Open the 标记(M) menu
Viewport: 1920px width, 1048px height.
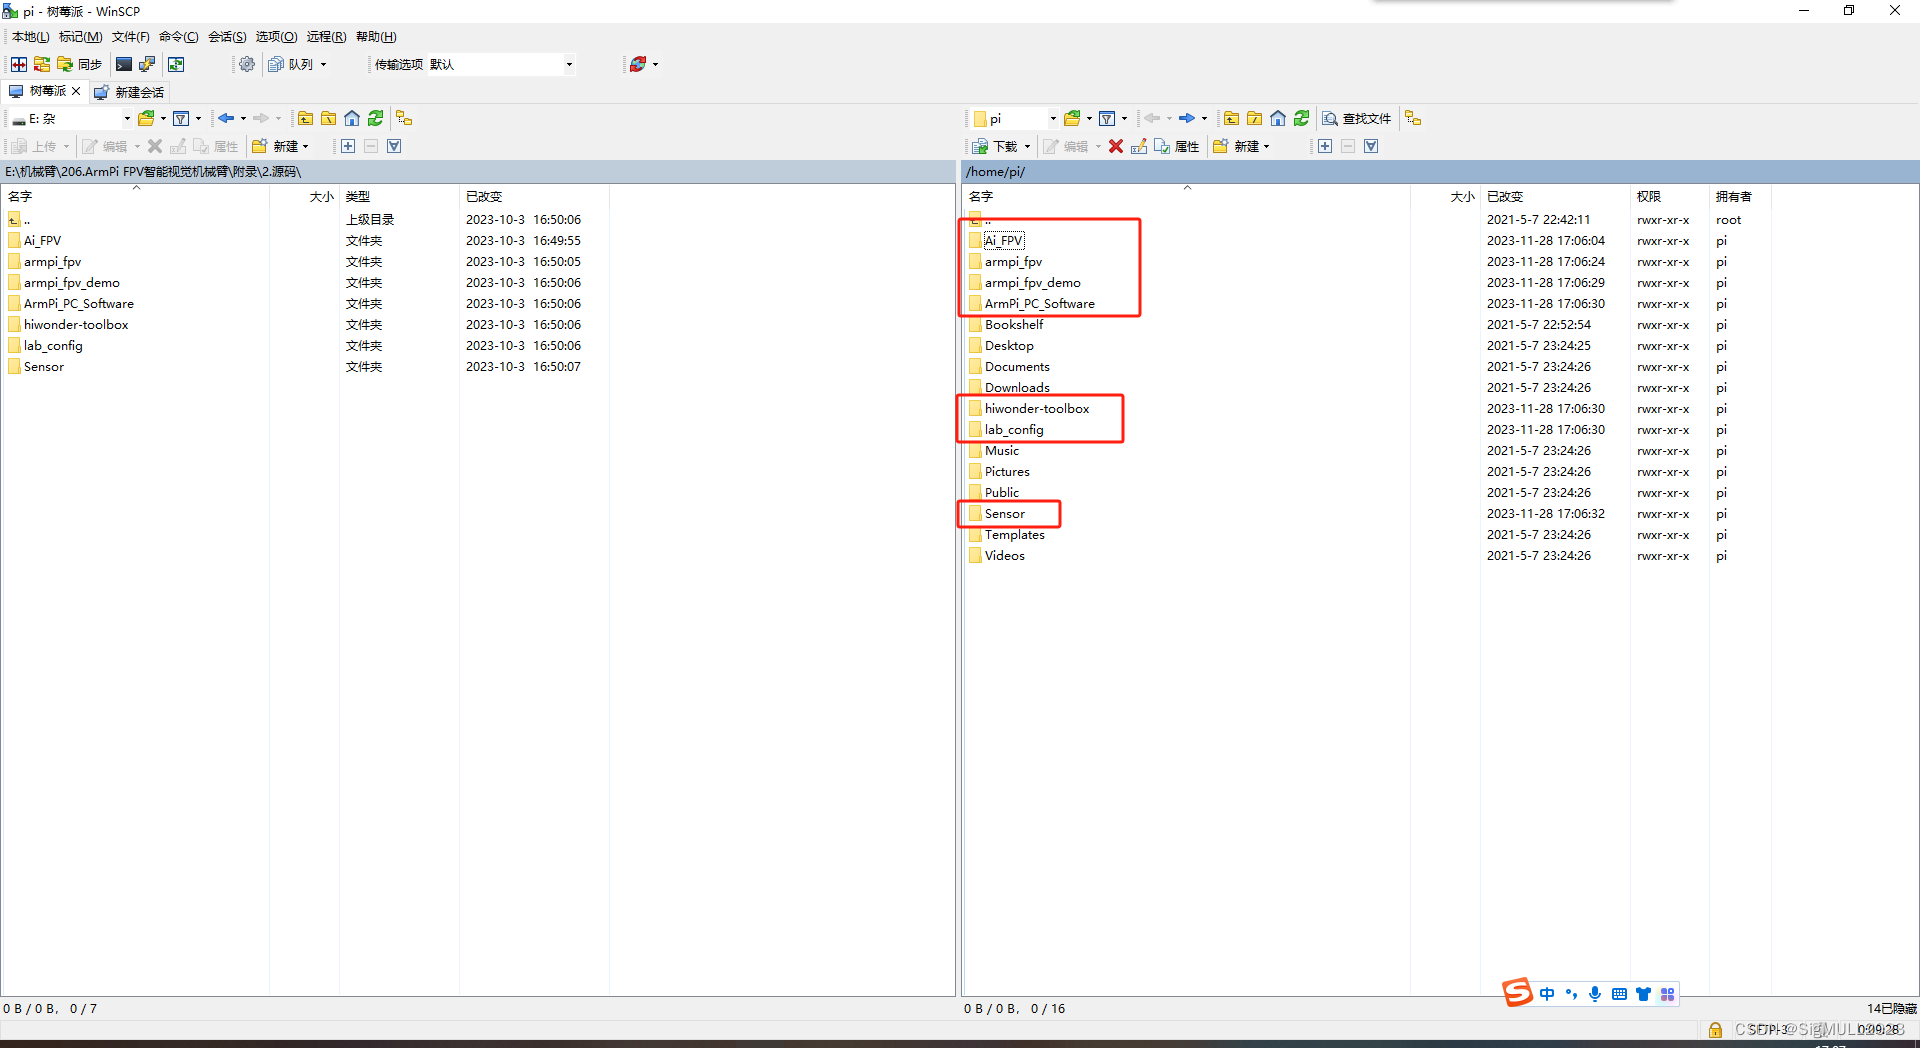(80, 37)
